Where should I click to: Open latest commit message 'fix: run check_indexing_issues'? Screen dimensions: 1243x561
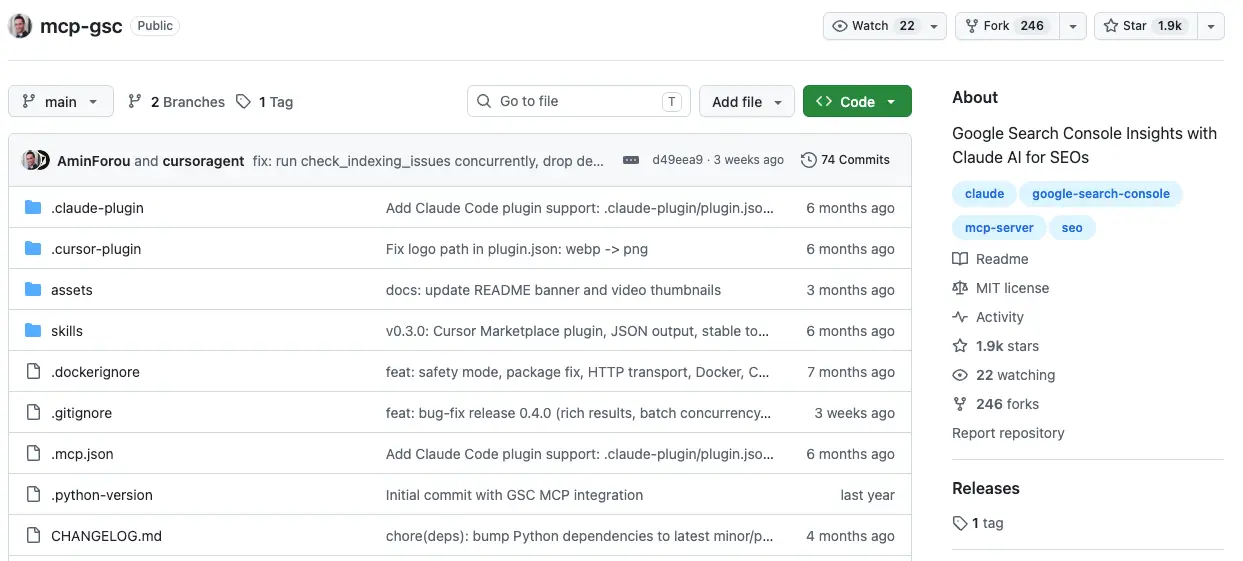click(428, 161)
